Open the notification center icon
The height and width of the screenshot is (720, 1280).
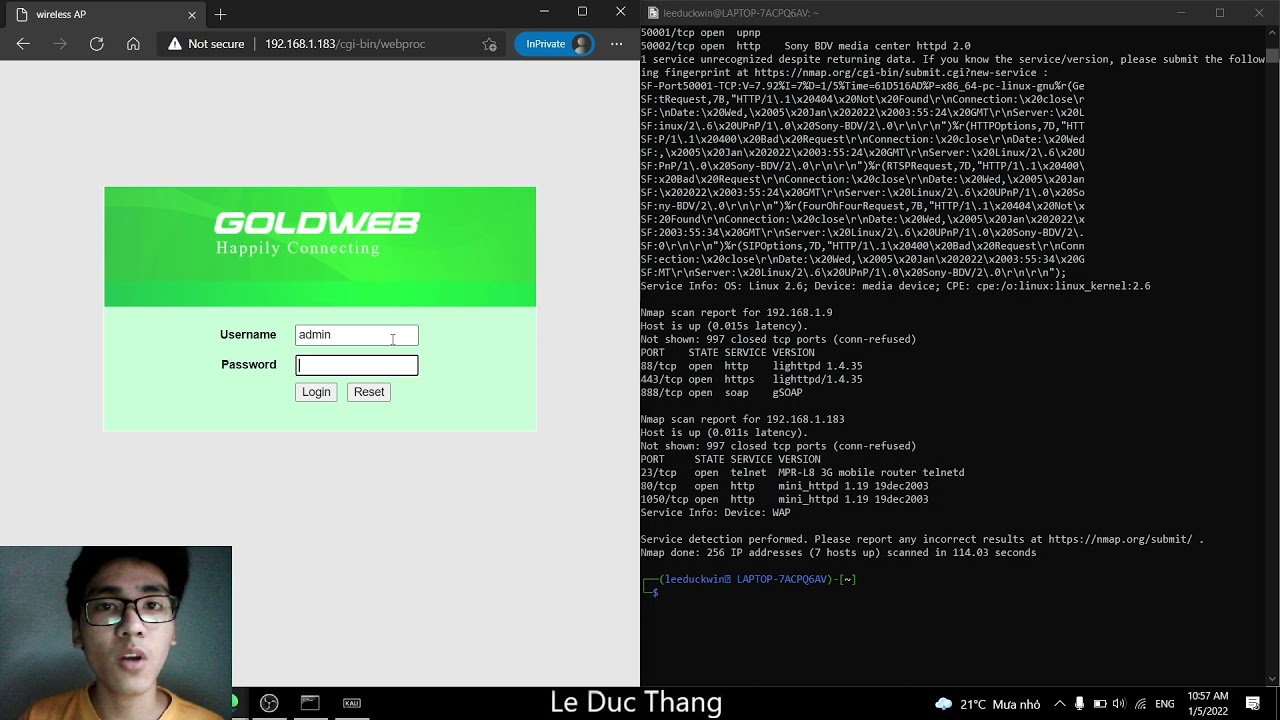pos(1253,703)
